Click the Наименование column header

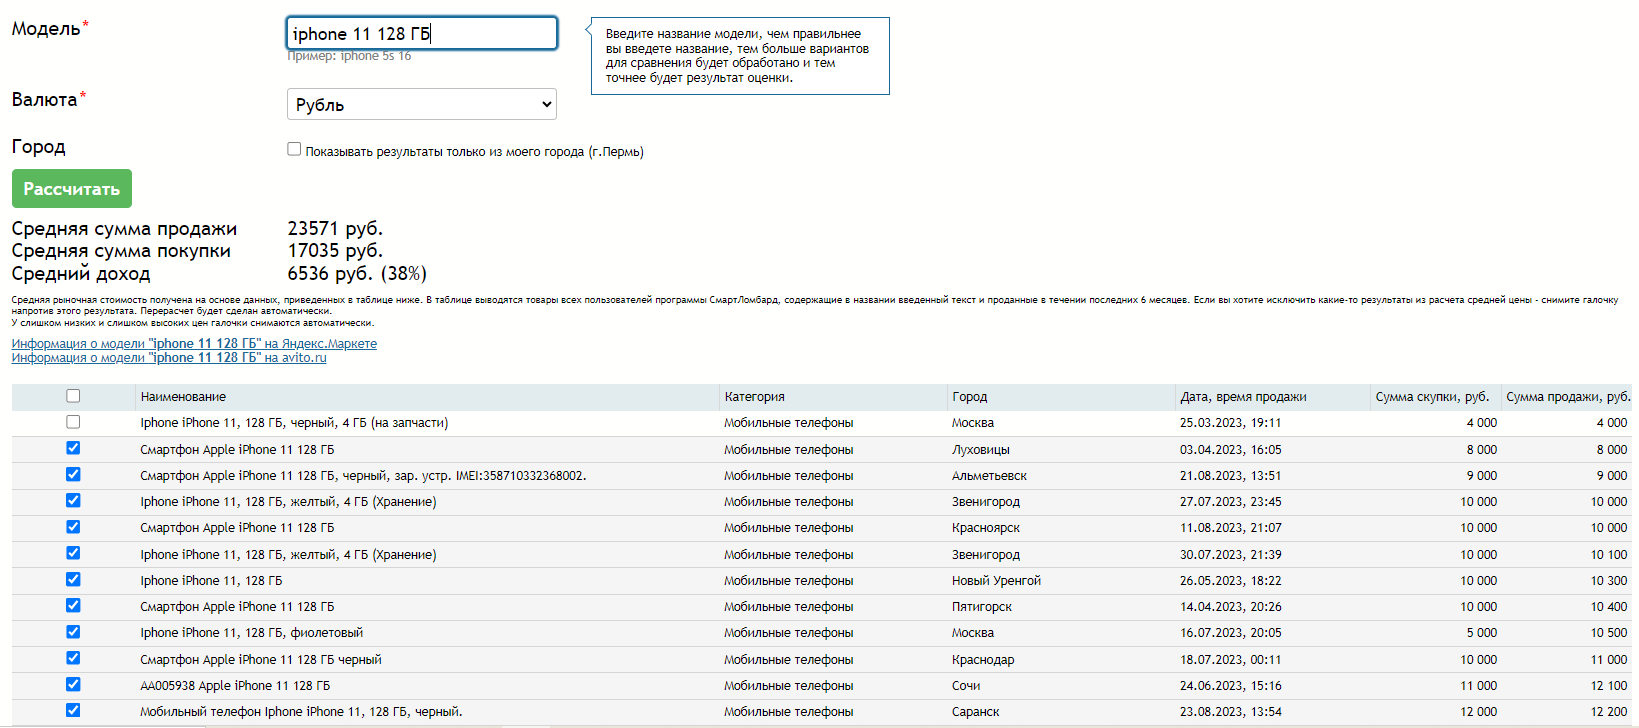click(183, 397)
